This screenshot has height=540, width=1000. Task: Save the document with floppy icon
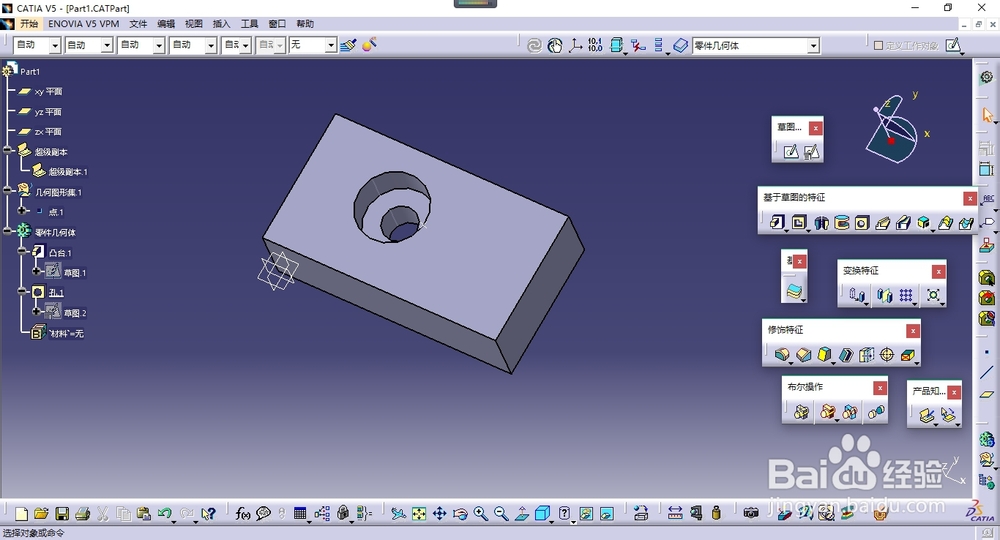click(x=62, y=514)
